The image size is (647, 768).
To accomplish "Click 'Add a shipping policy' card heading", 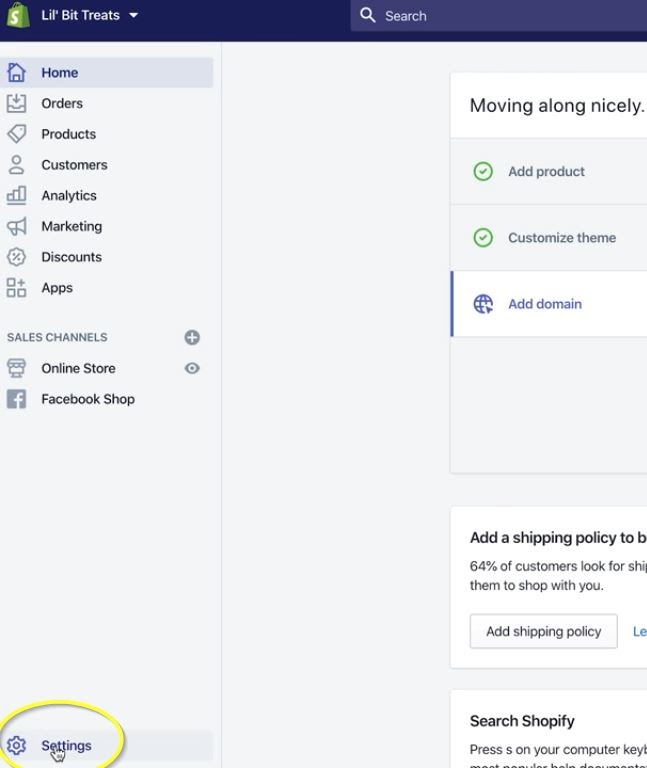I will [558, 538].
